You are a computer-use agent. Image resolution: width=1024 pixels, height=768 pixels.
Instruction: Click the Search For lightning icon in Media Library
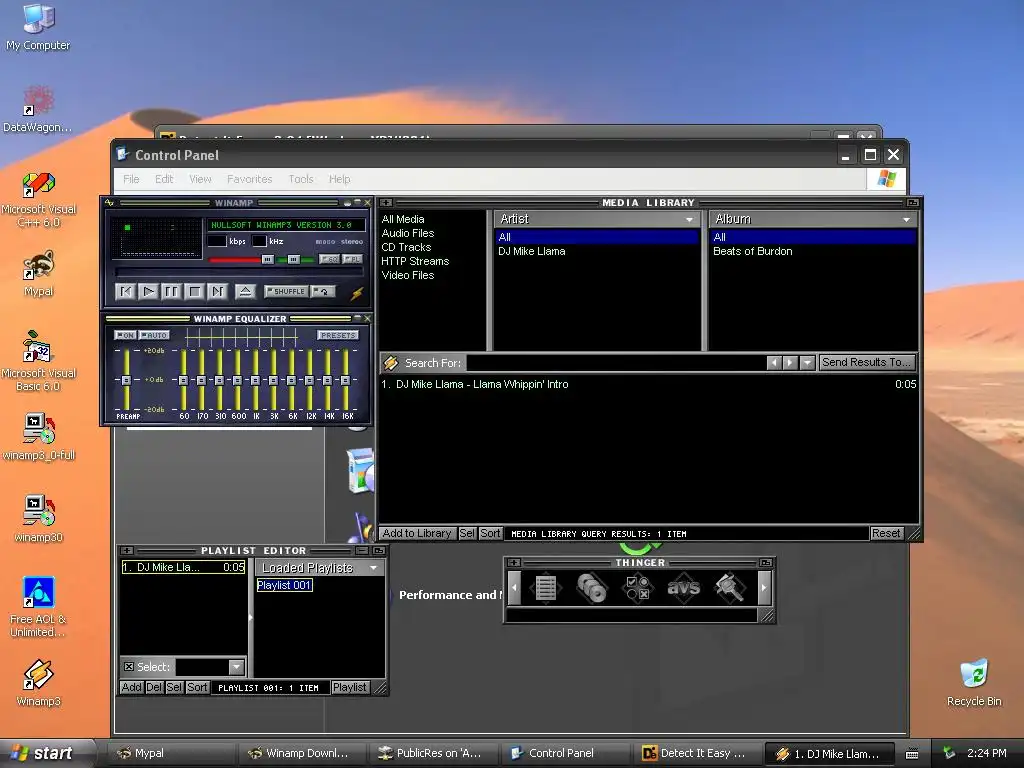[x=391, y=362]
